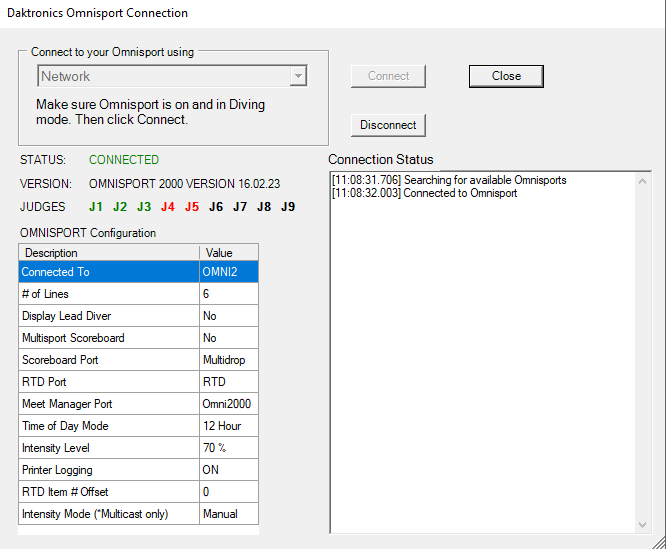Click the green CONNECTED status text

[x=124, y=160]
